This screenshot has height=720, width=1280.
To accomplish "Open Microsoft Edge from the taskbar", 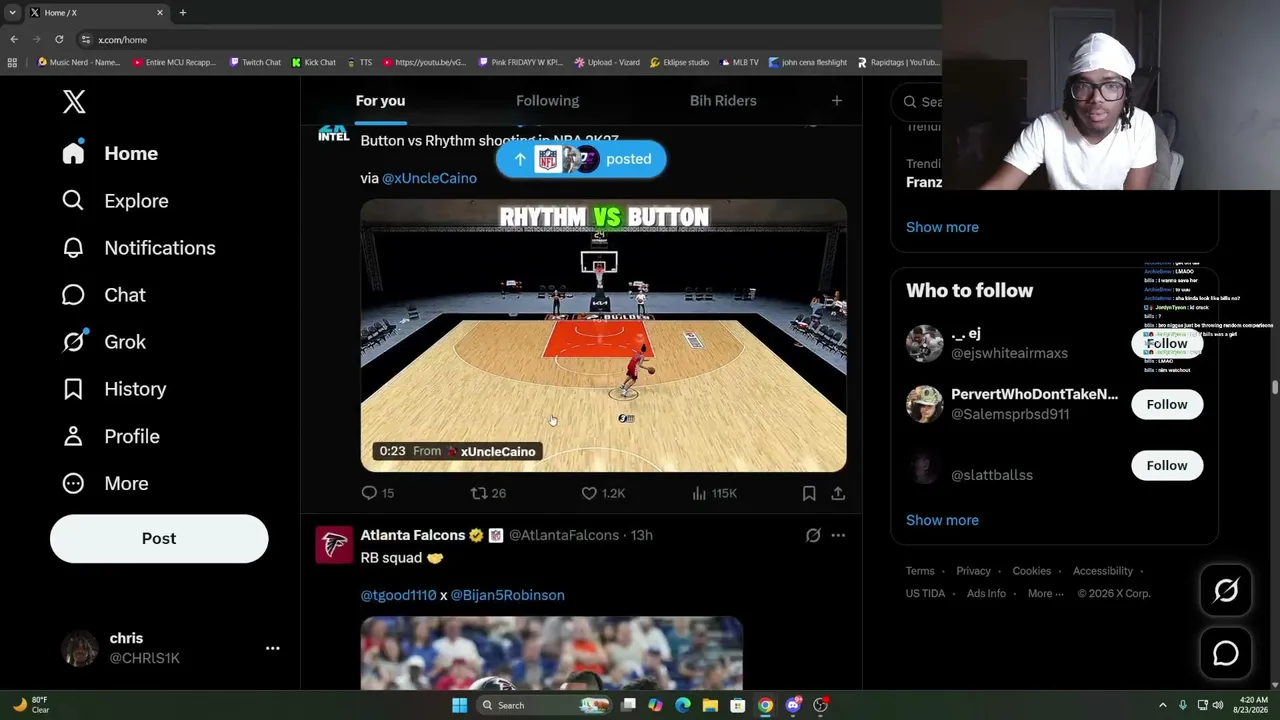I will pyautogui.click(x=683, y=705).
